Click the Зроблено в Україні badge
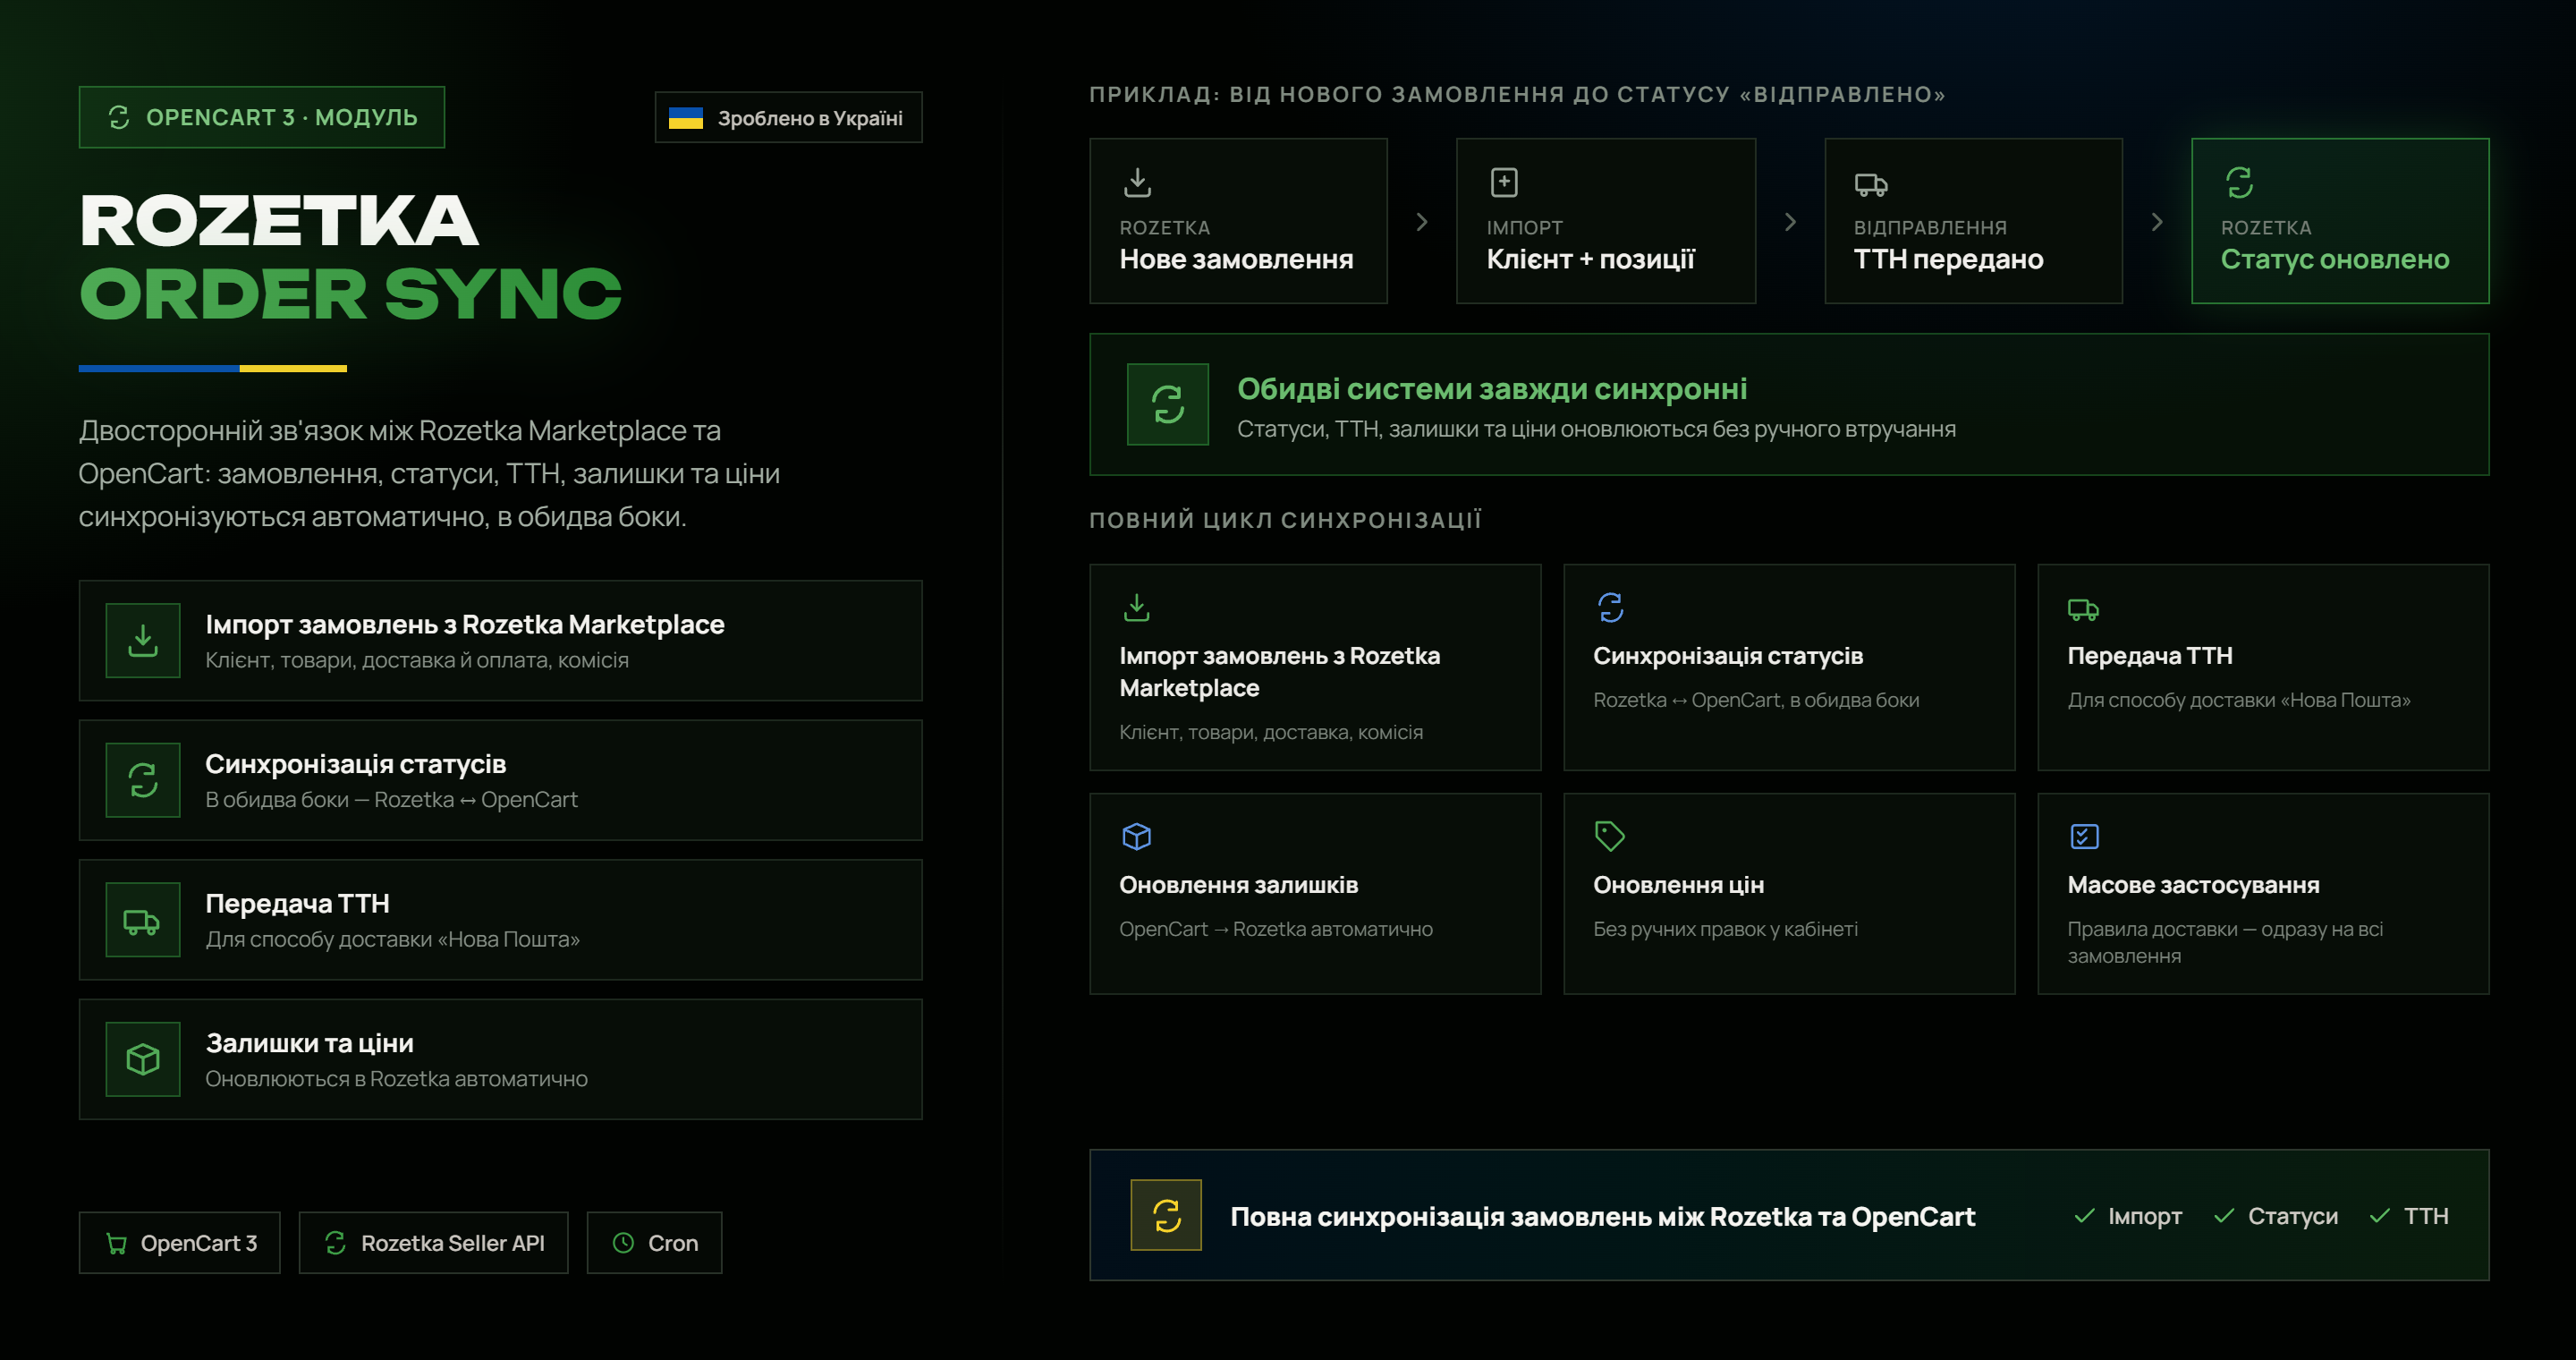This screenshot has height=1360, width=2576. pos(788,118)
